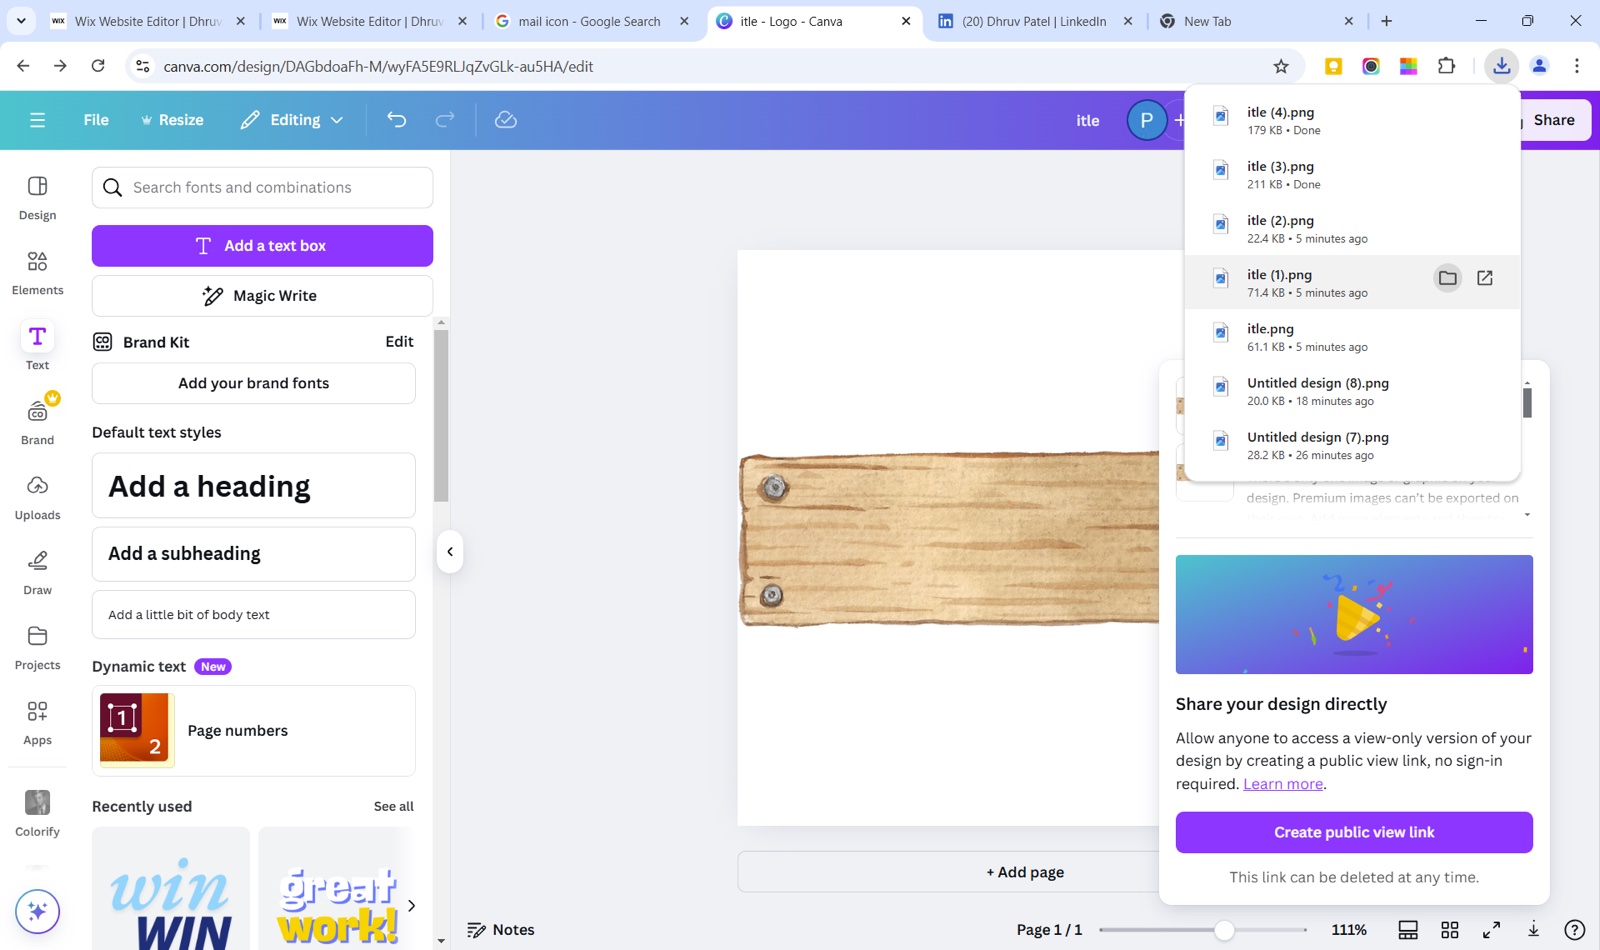Viewport: 1600px width, 950px height.
Task: Click the Magic Write button
Action: tap(262, 296)
